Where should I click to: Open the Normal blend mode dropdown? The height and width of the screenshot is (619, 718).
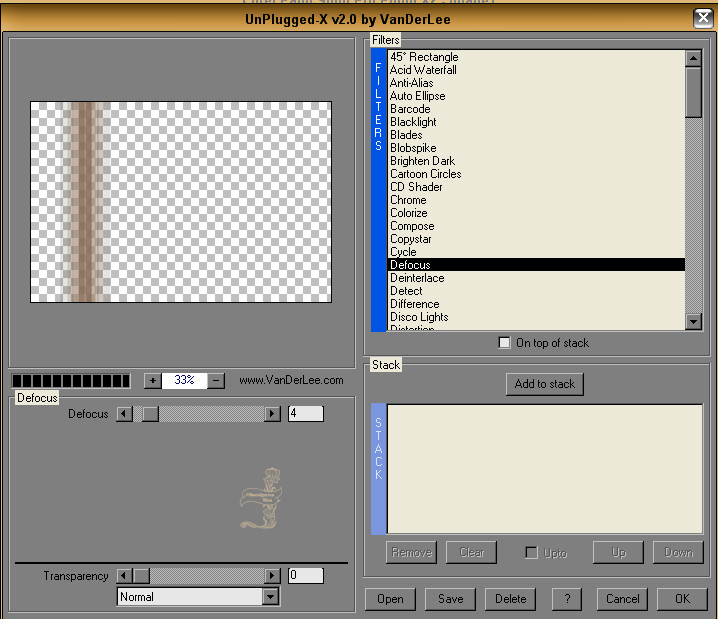click(x=271, y=597)
